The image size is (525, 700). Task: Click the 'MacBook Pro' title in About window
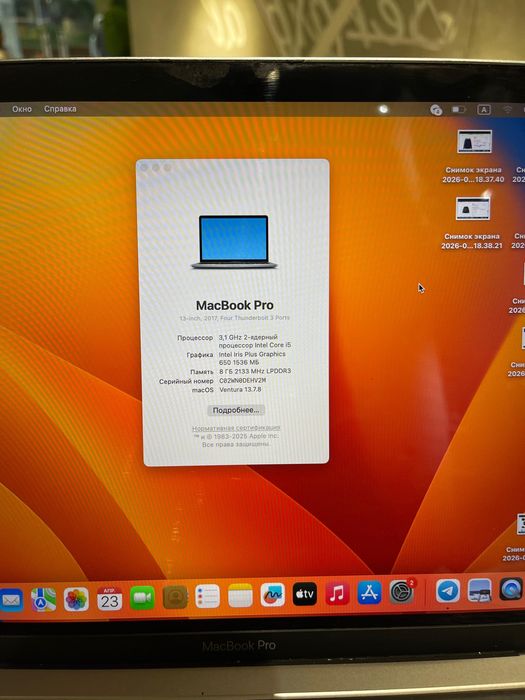tap(235, 305)
